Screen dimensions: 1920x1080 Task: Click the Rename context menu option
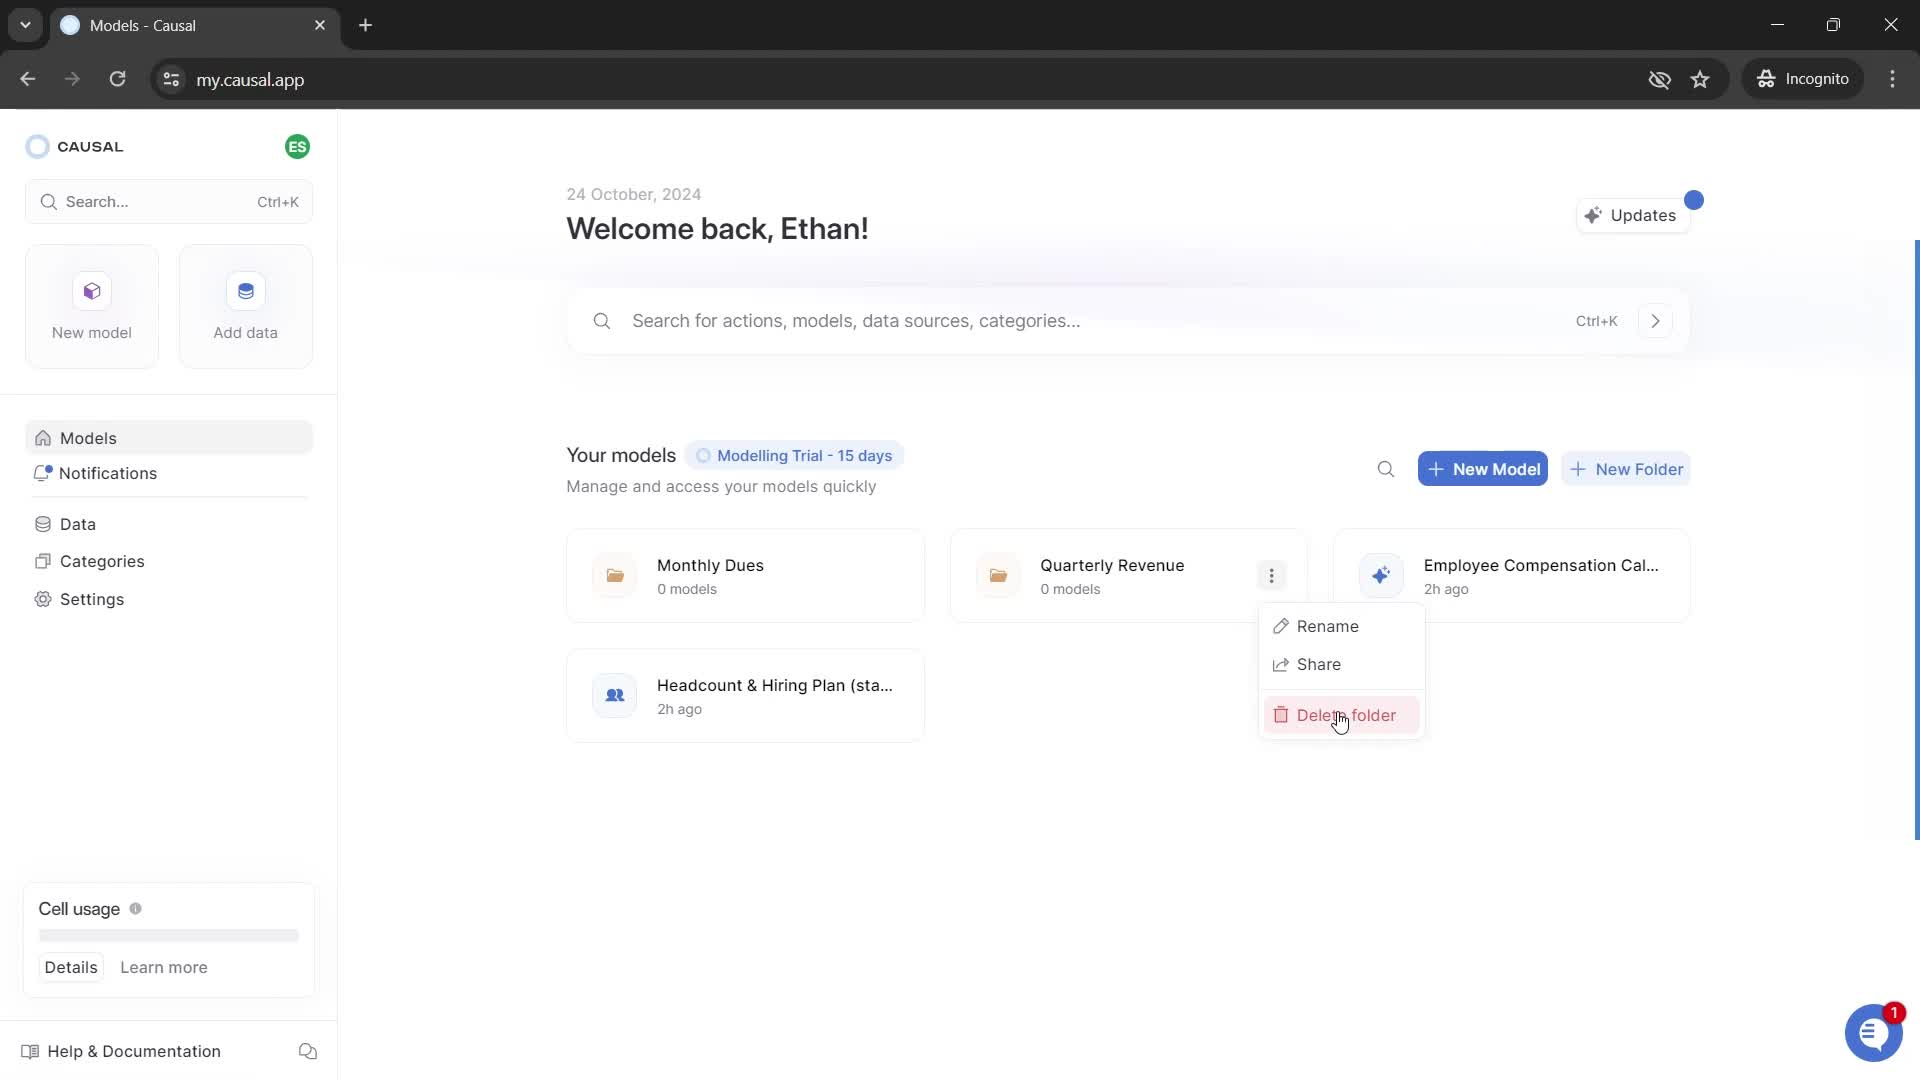coord(1328,626)
